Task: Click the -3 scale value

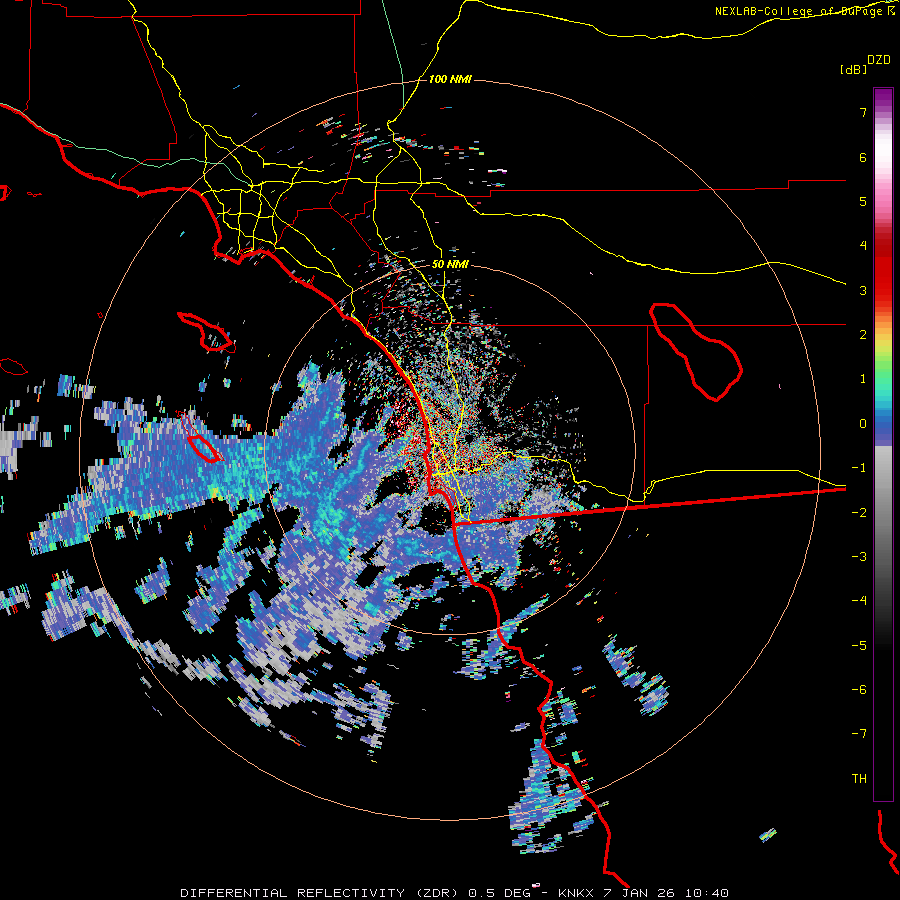Action: (x=859, y=556)
